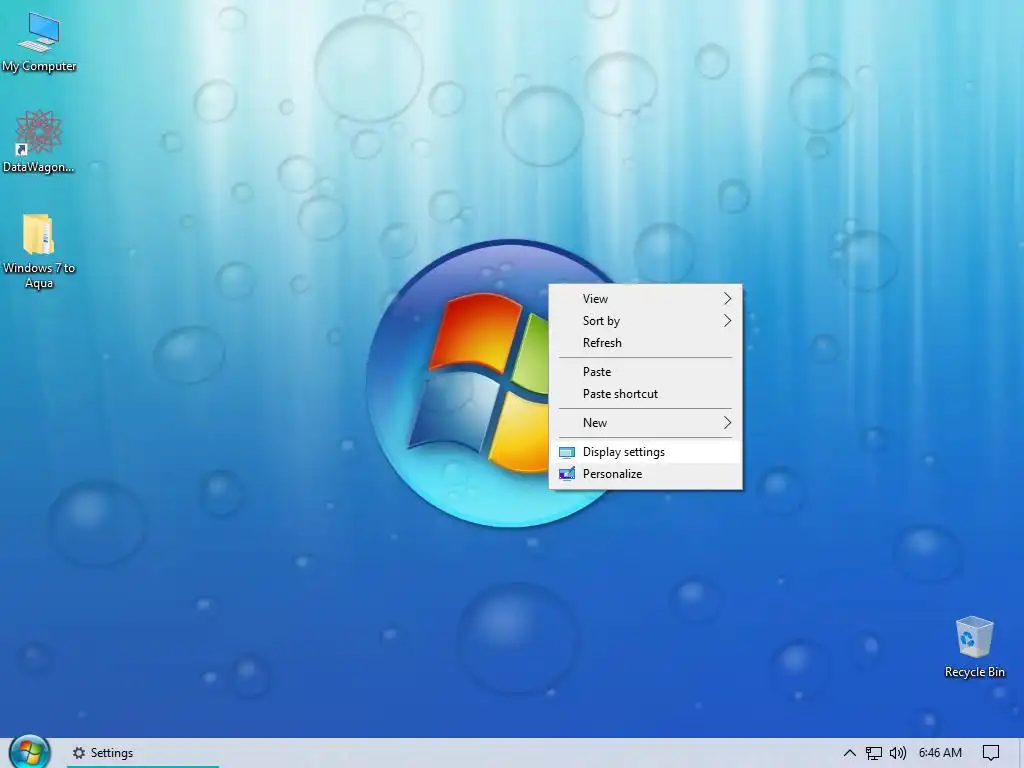Image resolution: width=1024 pixels, height=768 pixels.
Task: Click the View submenu arrow
Action: coord(728,298)
